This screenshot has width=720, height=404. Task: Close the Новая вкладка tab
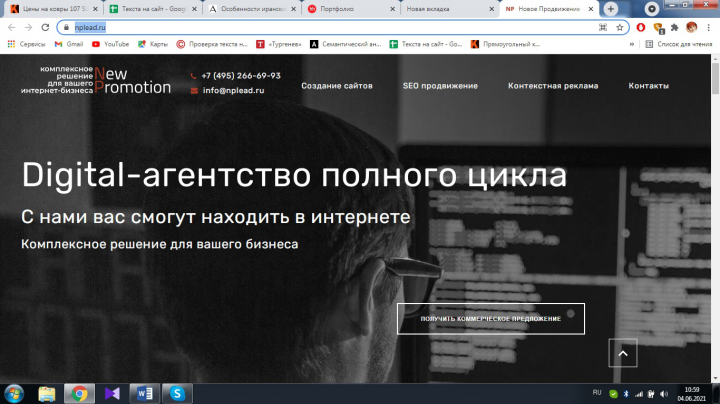click(492, 9)
